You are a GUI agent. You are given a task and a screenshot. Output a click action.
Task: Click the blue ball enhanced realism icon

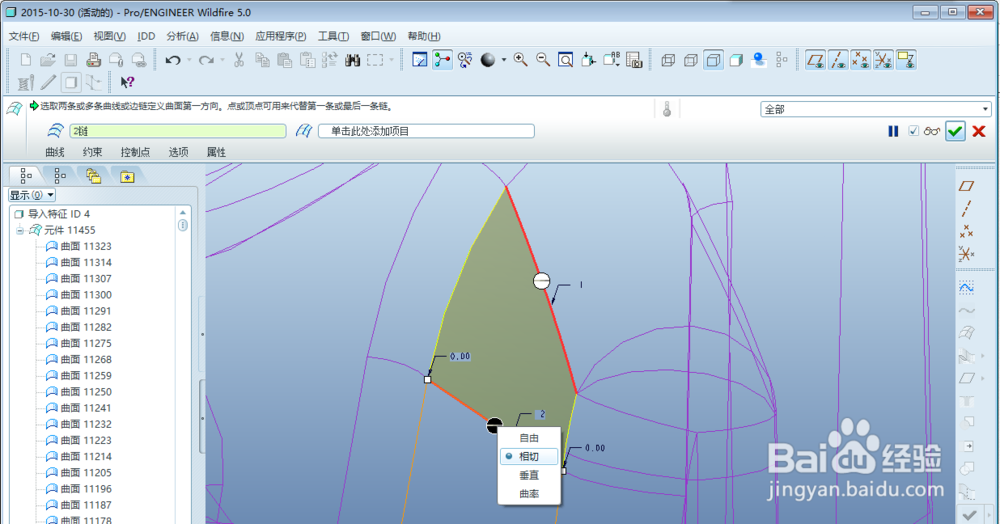(759, 60)
